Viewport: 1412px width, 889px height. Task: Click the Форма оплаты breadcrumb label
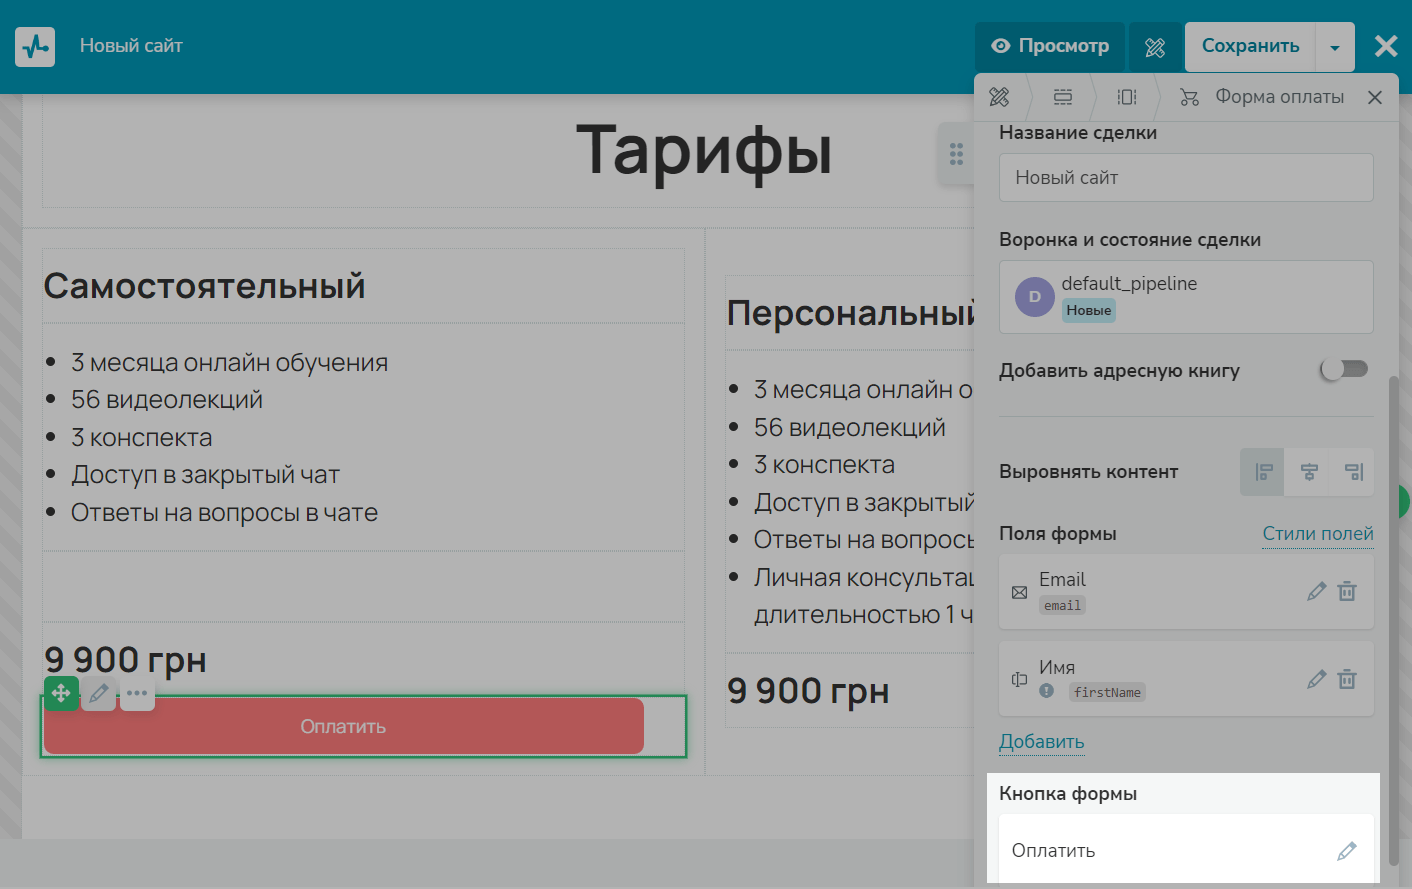coord(1279,97)
